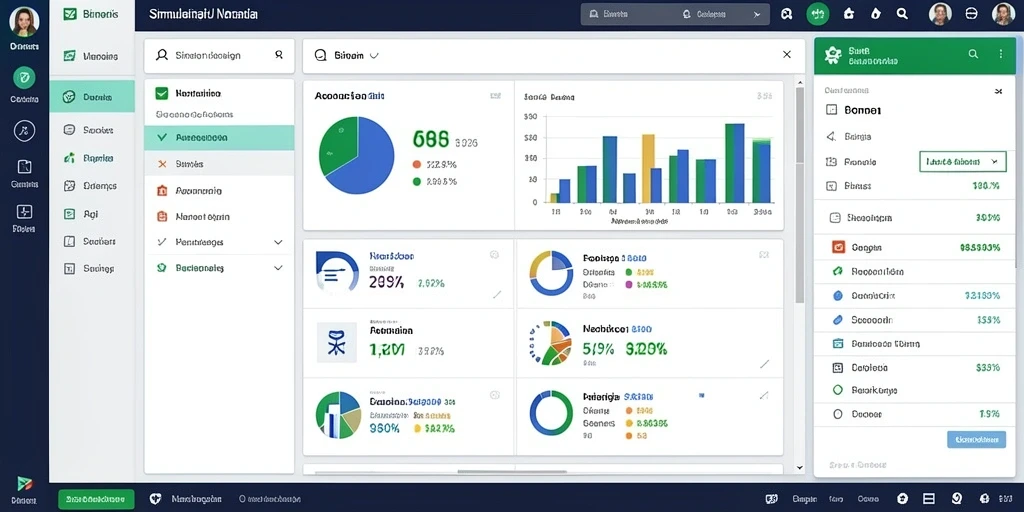
Task: Click the blue button in right panel
Action: [976, 440]
